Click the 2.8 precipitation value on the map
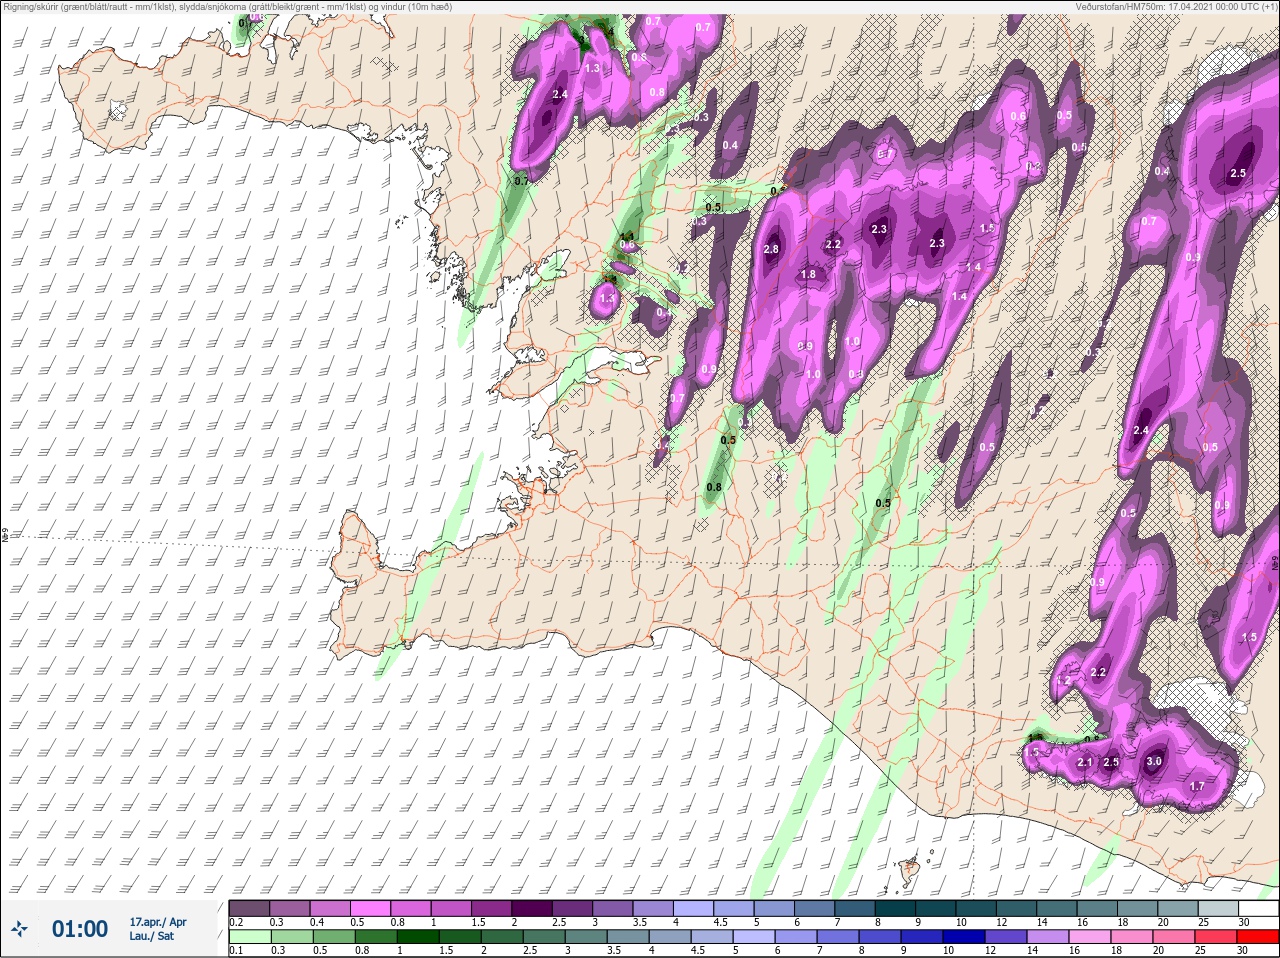The image size is (1280, 958). pyautogui.click(x=771, y=249)
